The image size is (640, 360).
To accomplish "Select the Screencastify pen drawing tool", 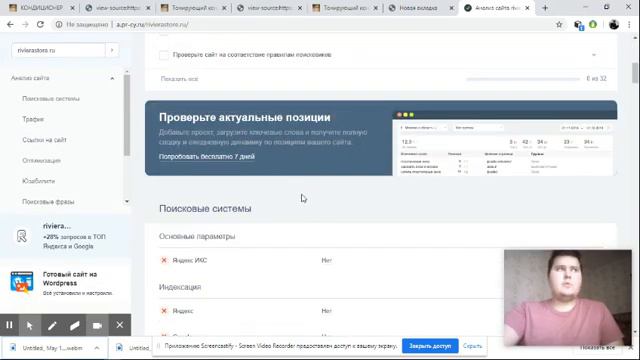I will [x=52, y=325].
